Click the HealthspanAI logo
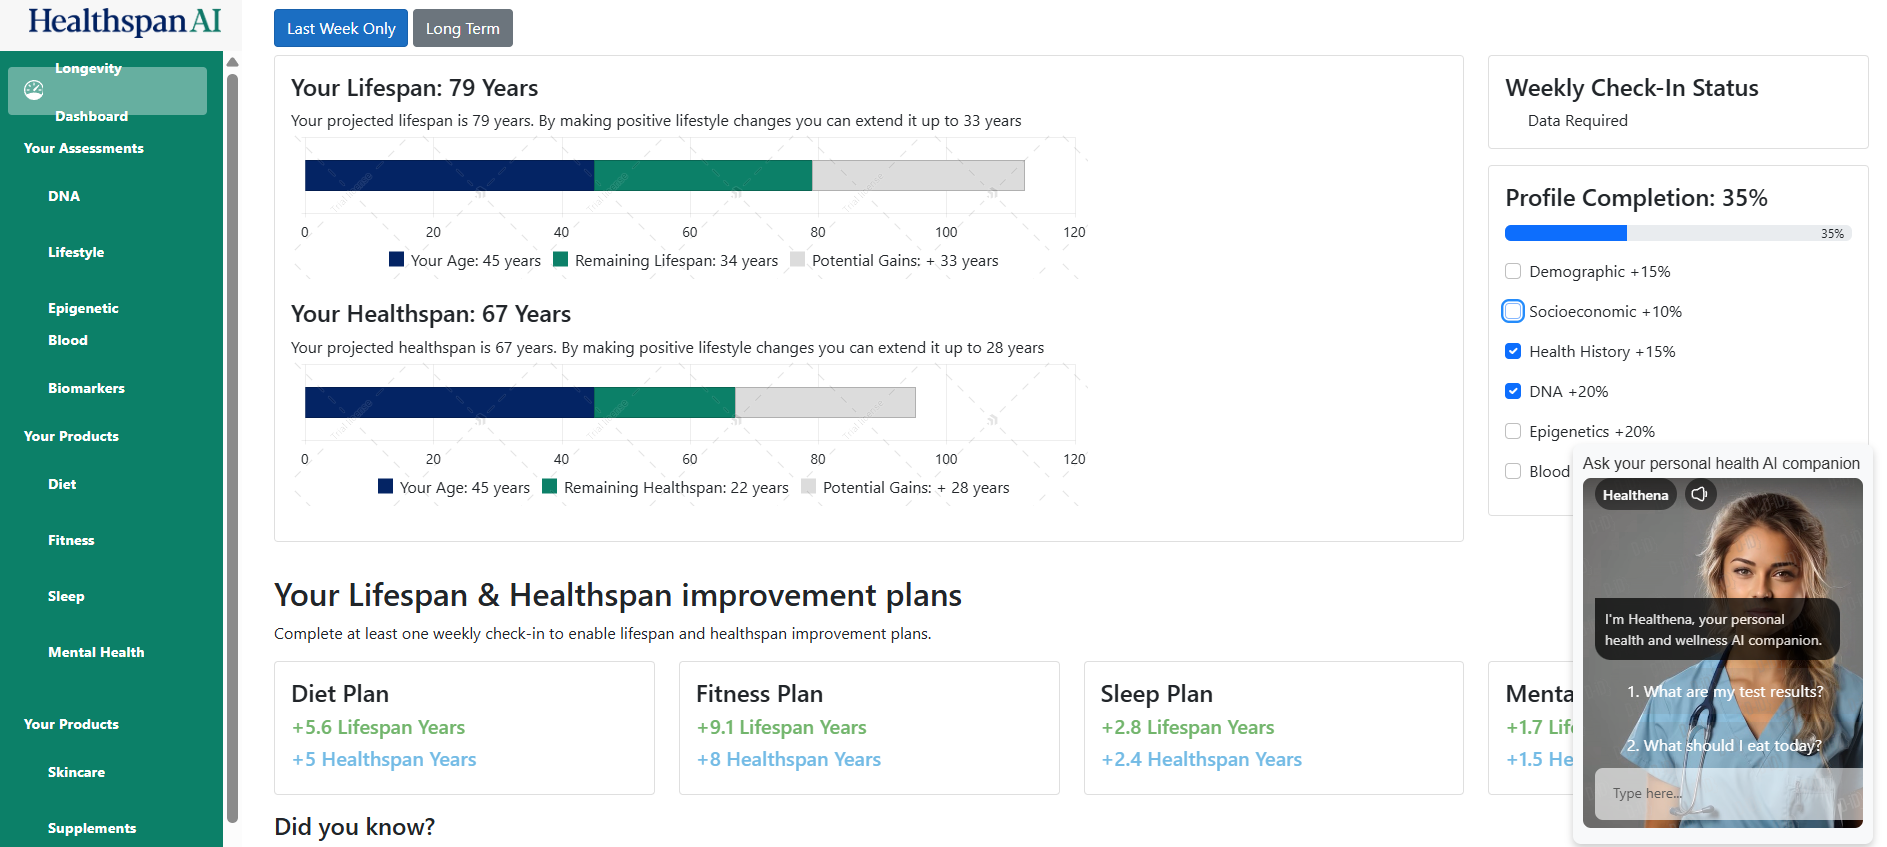Screen dimensions: 1887x847 click(124, 21)
